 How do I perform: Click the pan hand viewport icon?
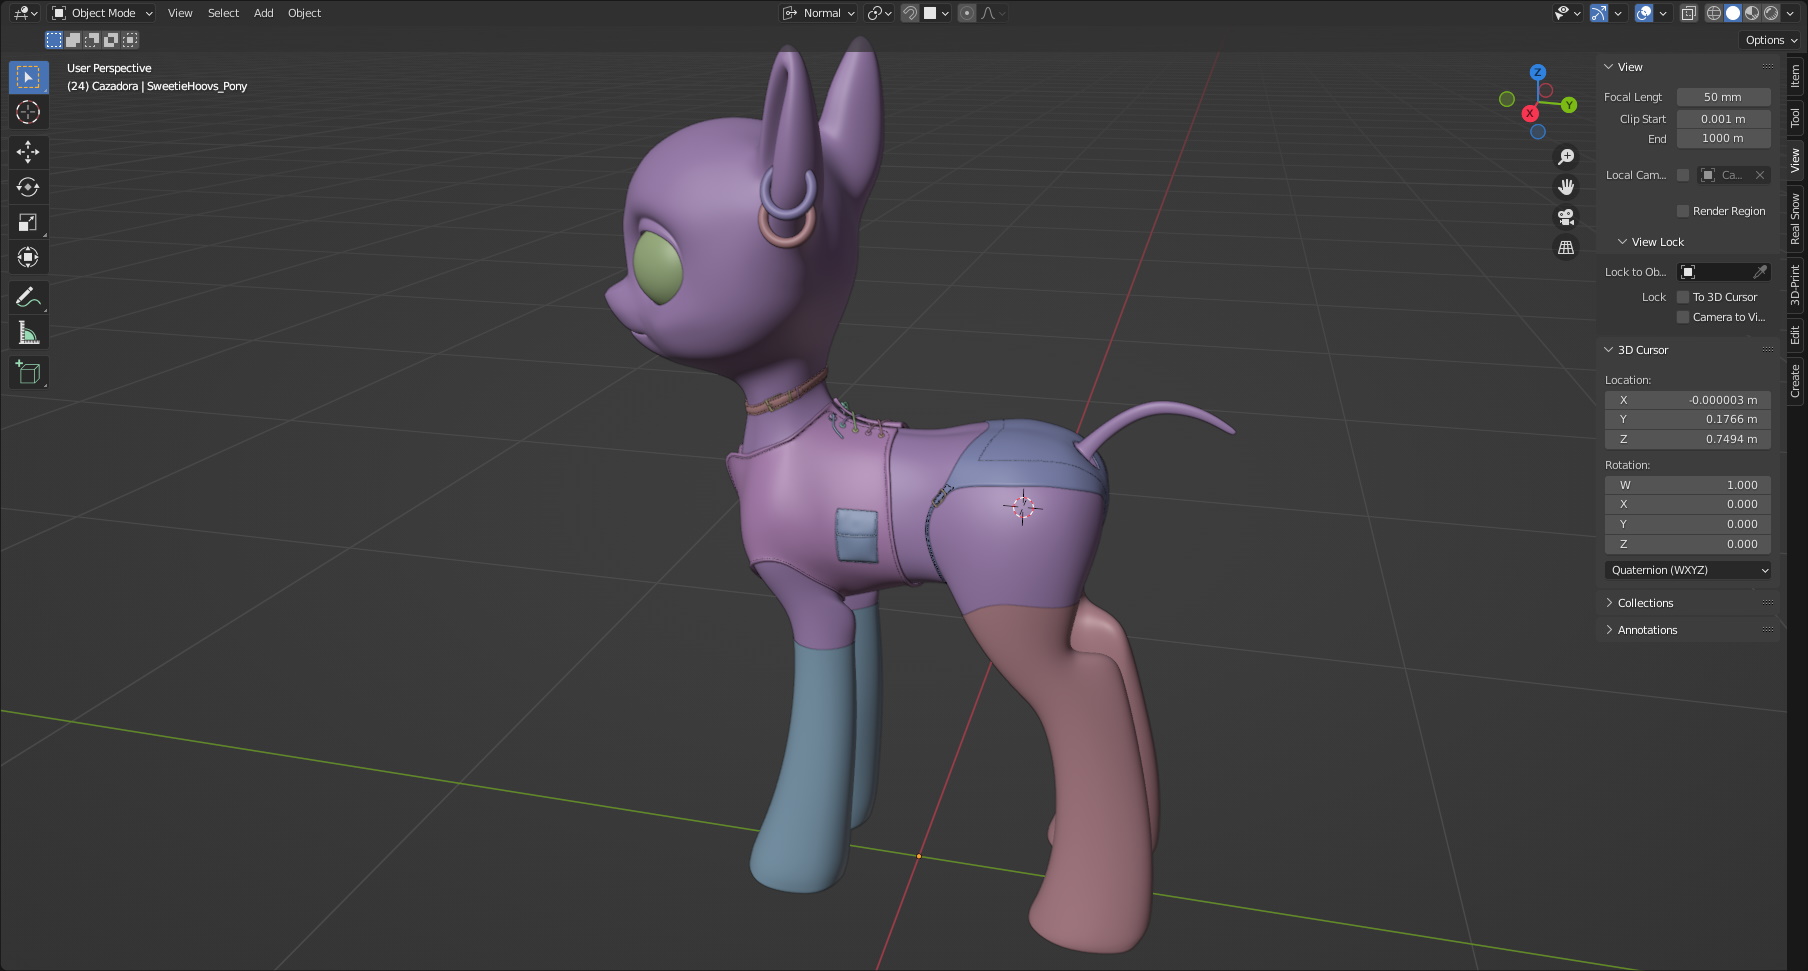coord(1566,187)
